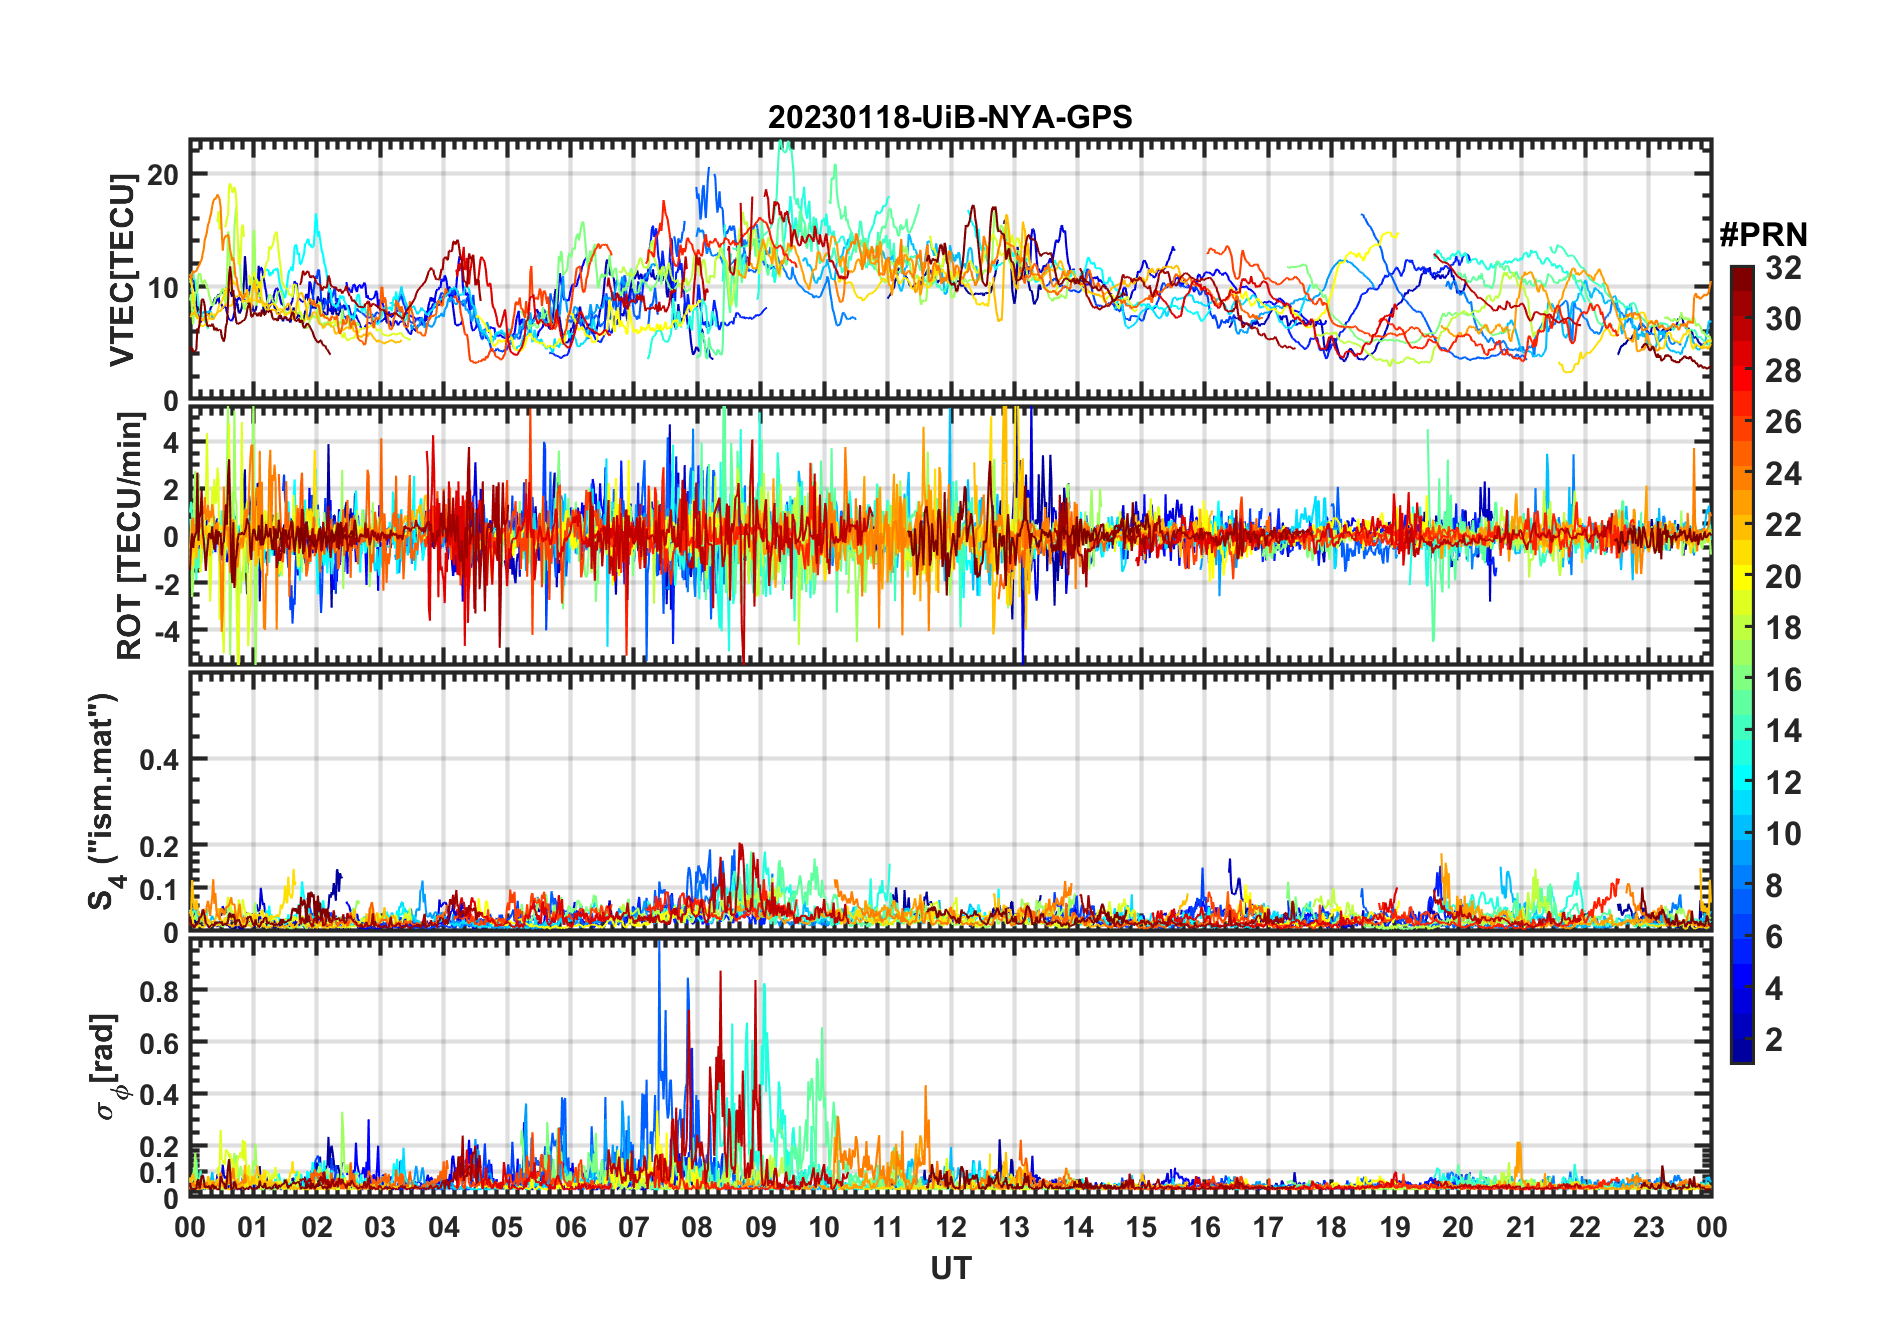Click the 20 tick on VTEC axis
Screen dimensions: 1902x1330
tap(163, 175)
